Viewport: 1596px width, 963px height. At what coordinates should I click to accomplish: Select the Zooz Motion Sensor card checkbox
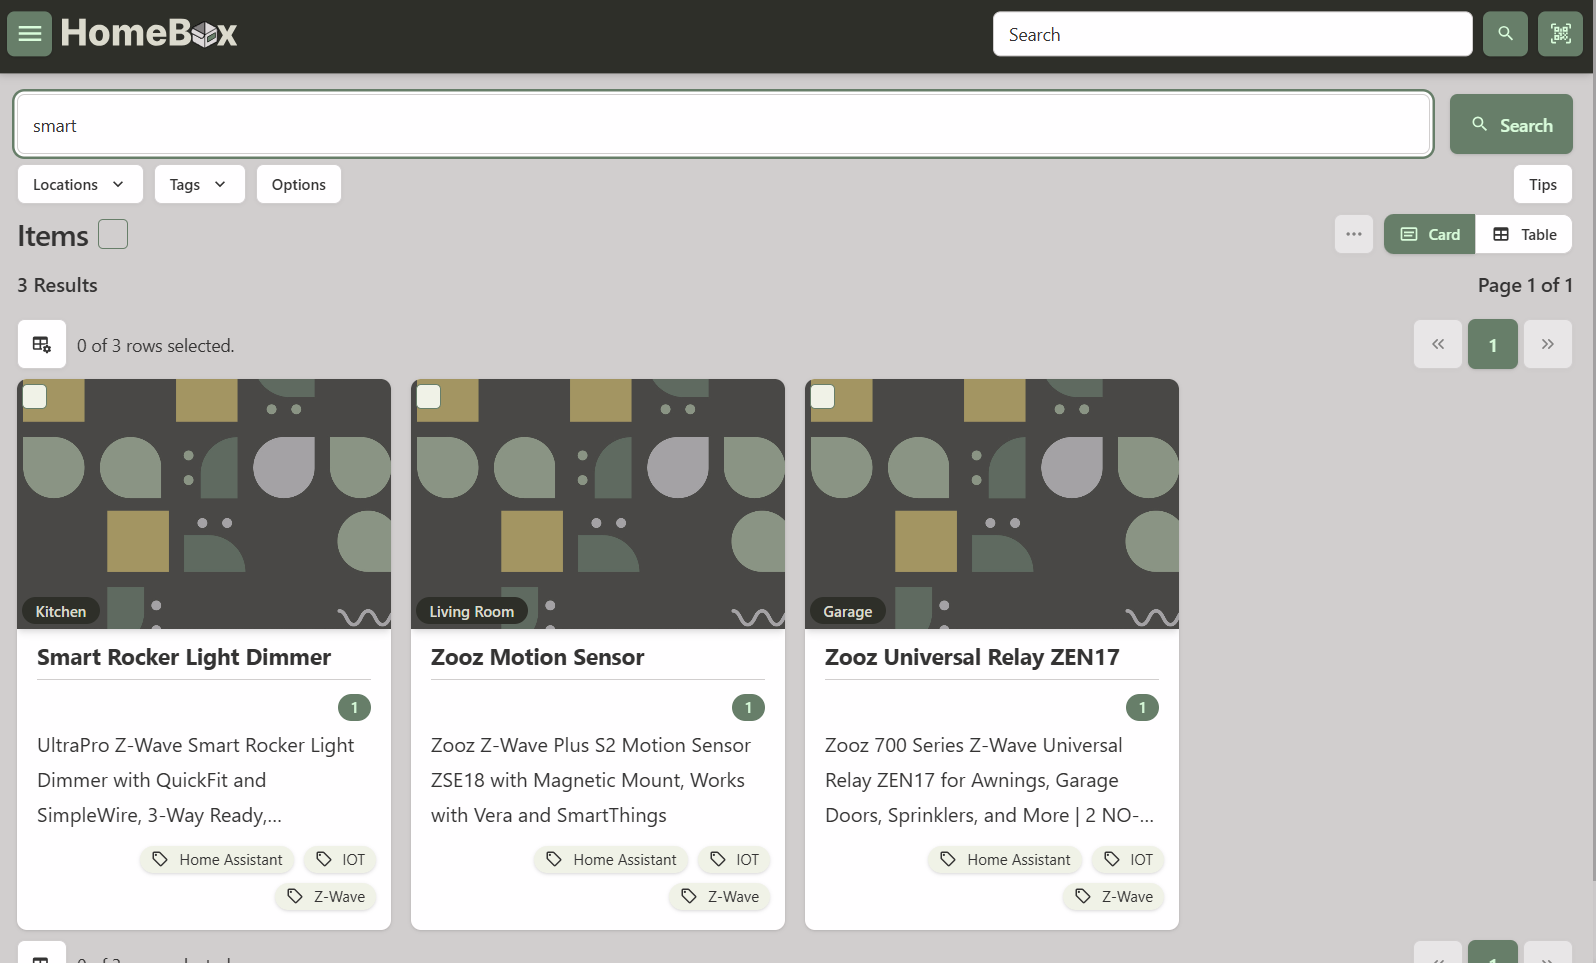[429, 396]
